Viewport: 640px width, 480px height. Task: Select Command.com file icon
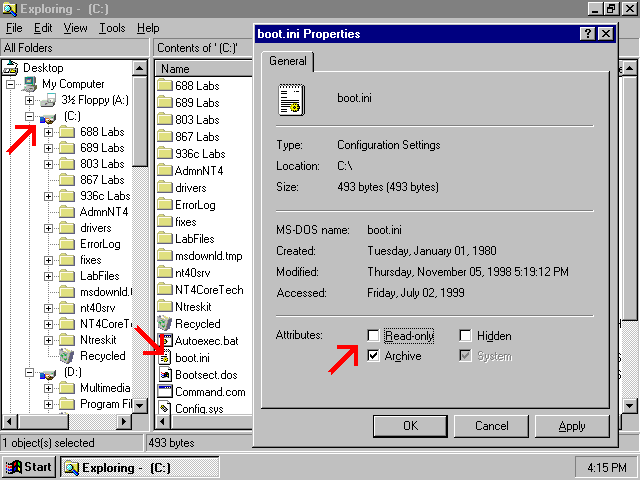click(x=165, y=392)
